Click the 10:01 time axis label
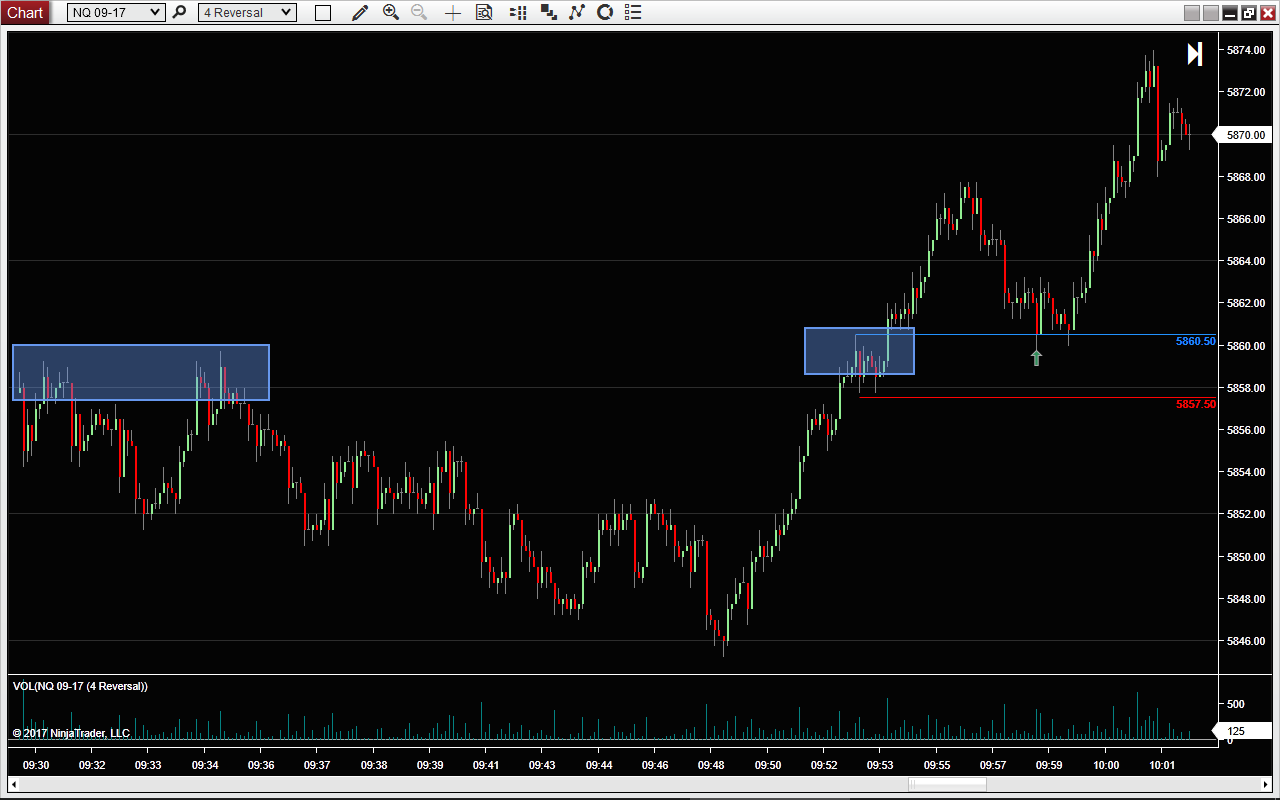1280x800 pixels. [1162, 765]
